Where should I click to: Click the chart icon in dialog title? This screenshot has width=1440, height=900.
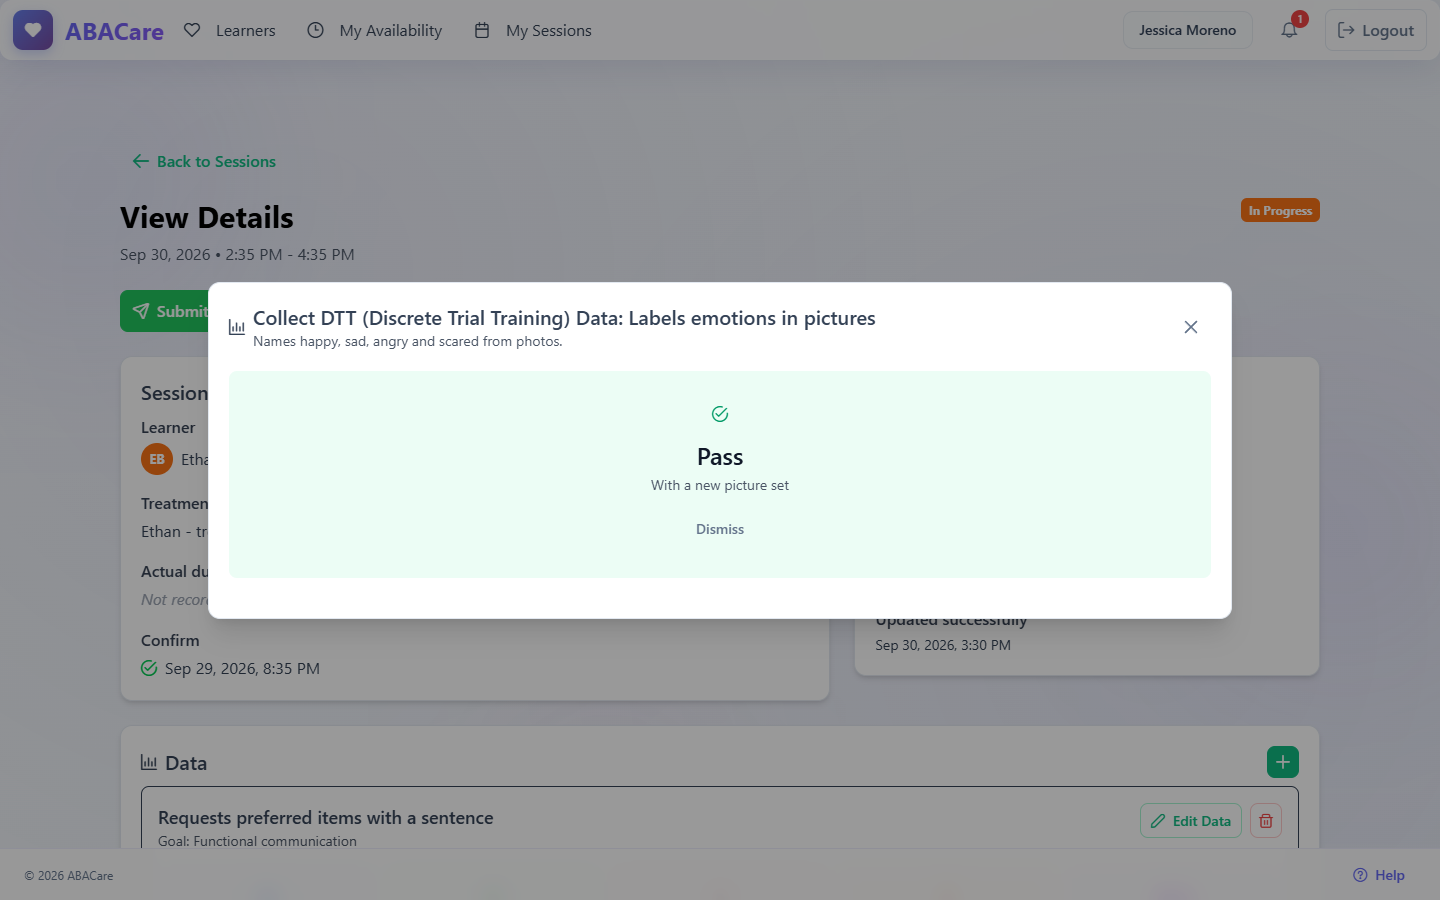coord(237,327)
